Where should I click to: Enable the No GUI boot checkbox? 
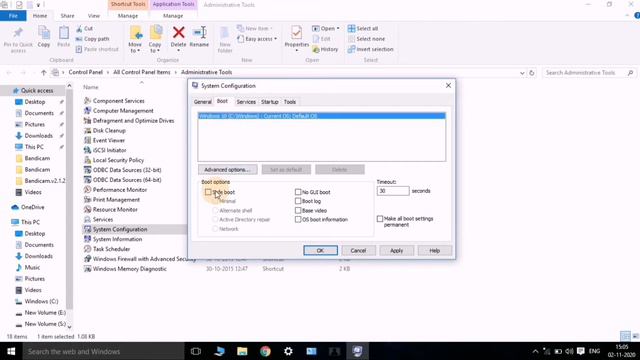point(298,192)
